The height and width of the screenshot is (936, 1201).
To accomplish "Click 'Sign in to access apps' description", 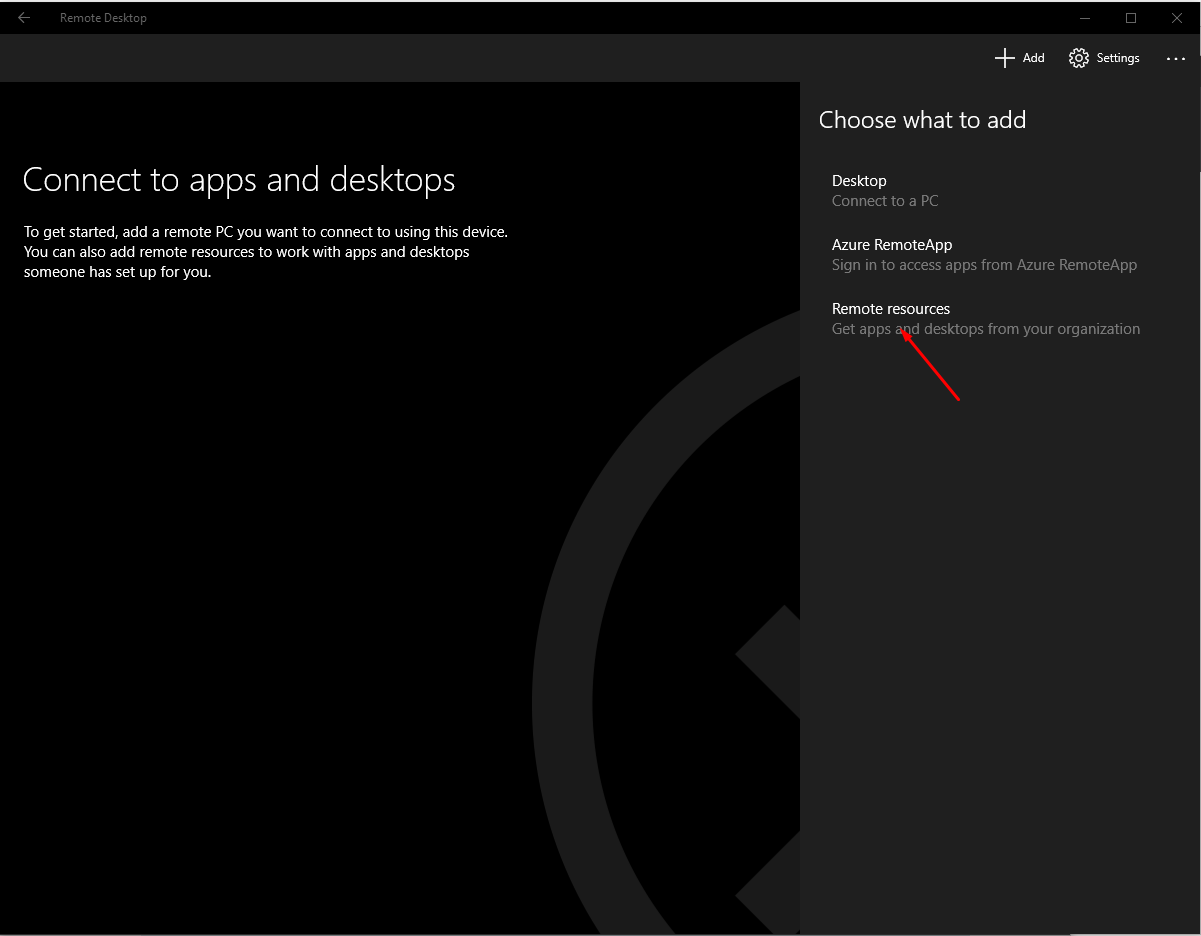I will pos(984,265).
